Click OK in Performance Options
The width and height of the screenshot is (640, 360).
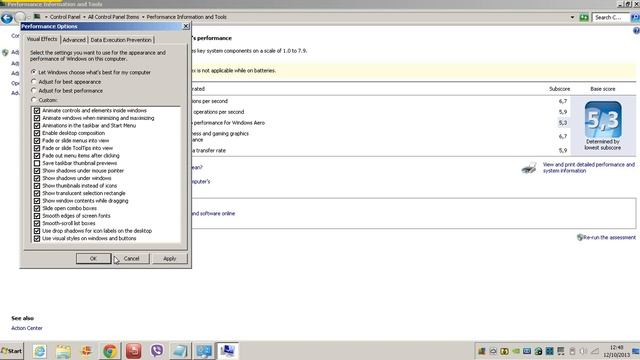pyautogui.click(x=93, y=259)
